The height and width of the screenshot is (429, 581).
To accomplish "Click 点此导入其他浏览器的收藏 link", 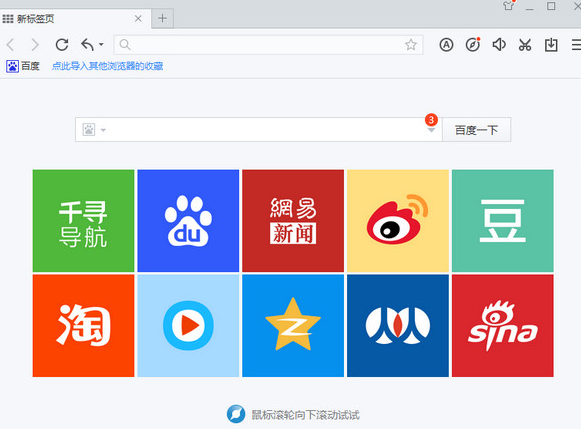I will coord(107,66).
